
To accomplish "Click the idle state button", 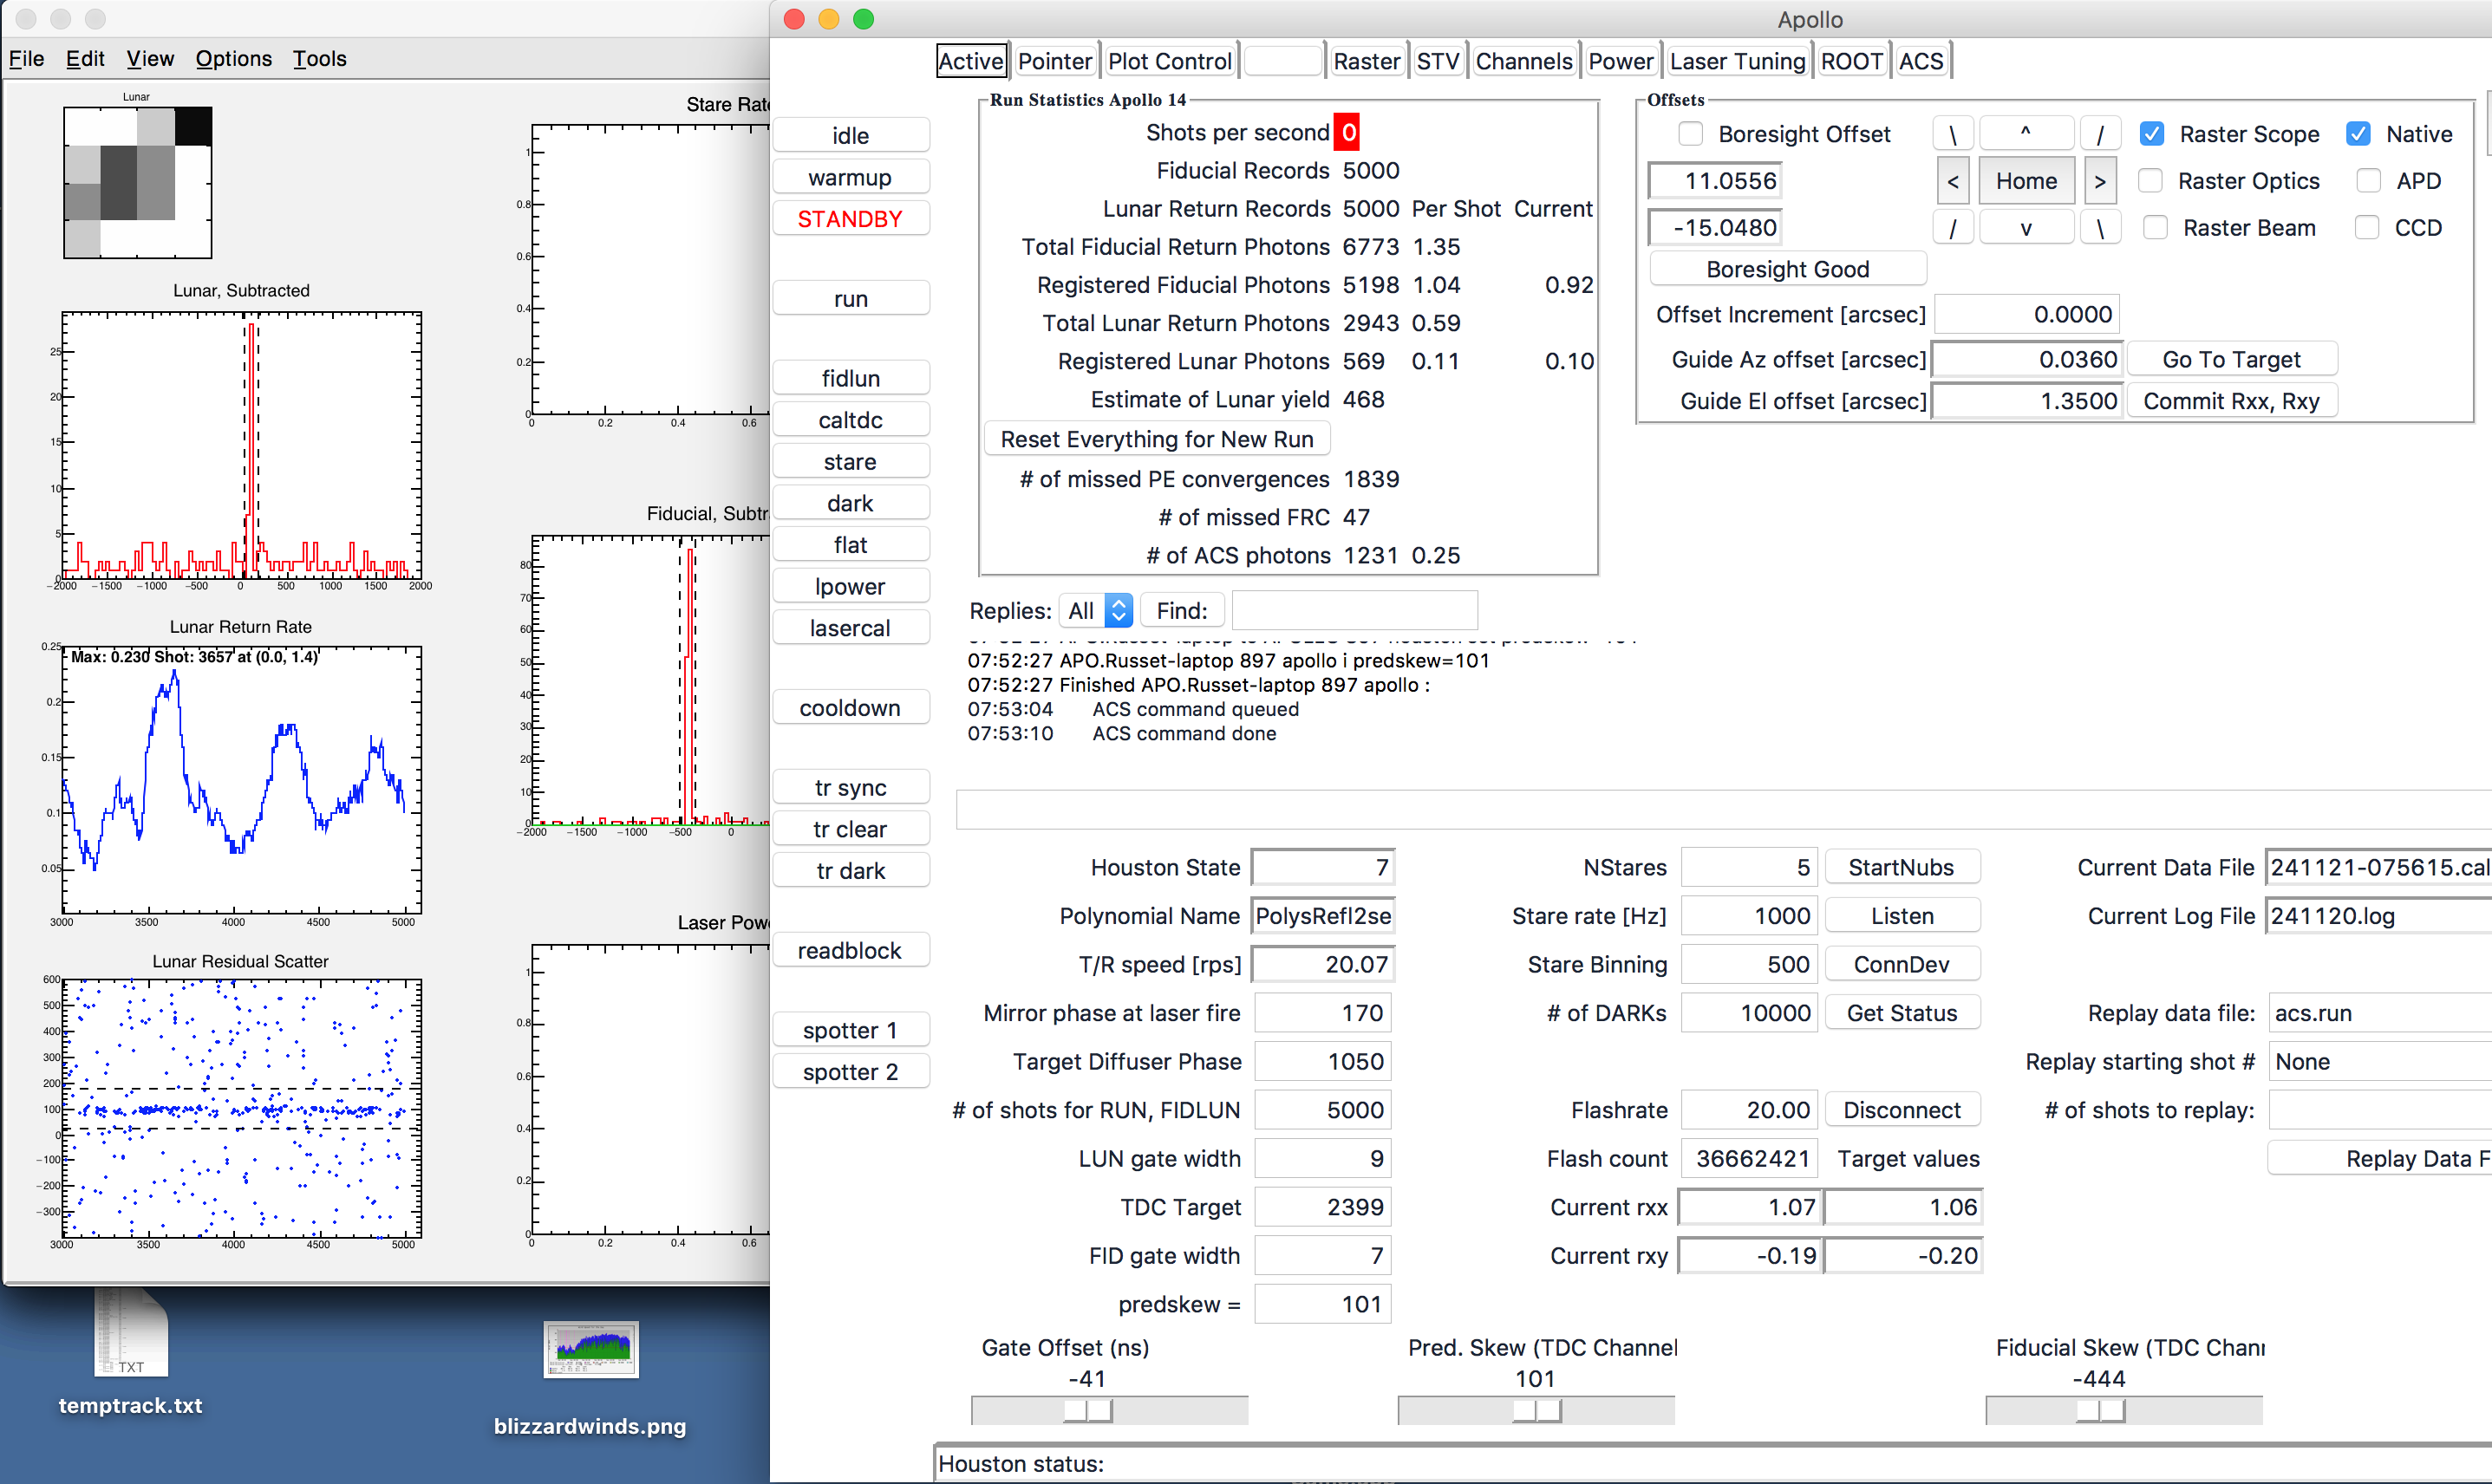I will click(850, 135).
